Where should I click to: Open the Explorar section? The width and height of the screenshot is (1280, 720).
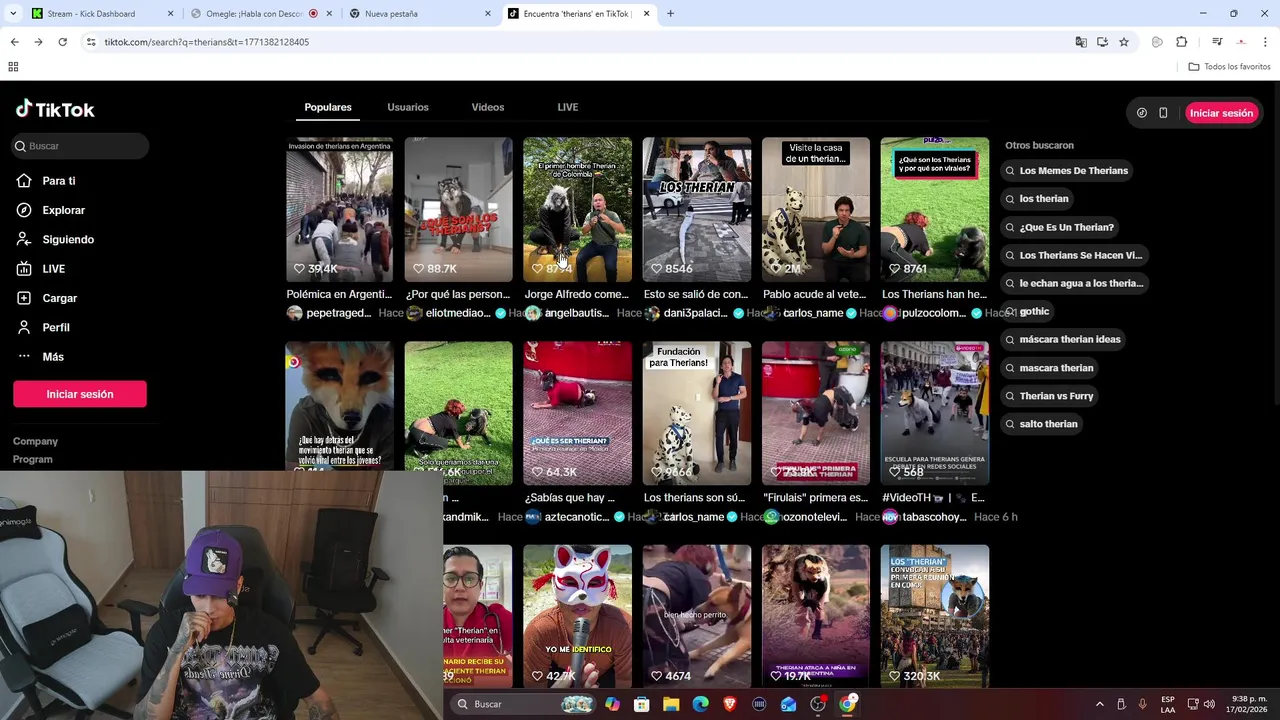(63, 210)
